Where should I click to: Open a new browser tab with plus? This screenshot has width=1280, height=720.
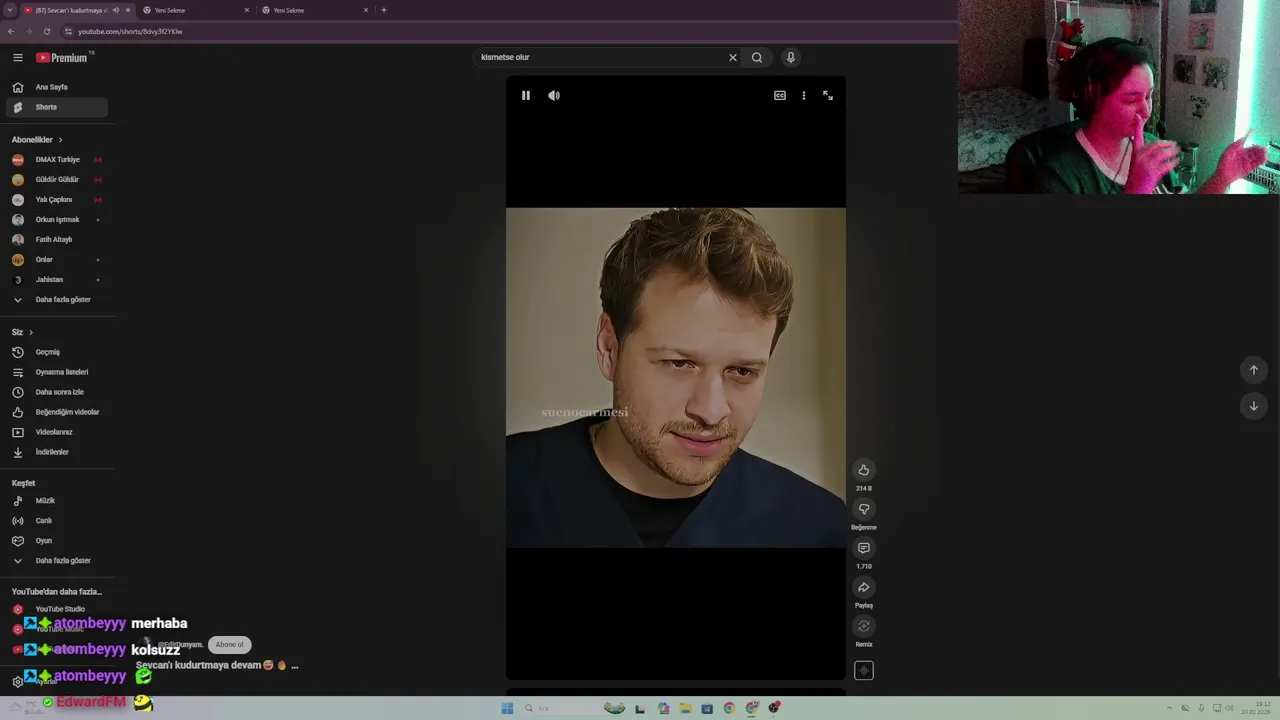tap(384, 10)
